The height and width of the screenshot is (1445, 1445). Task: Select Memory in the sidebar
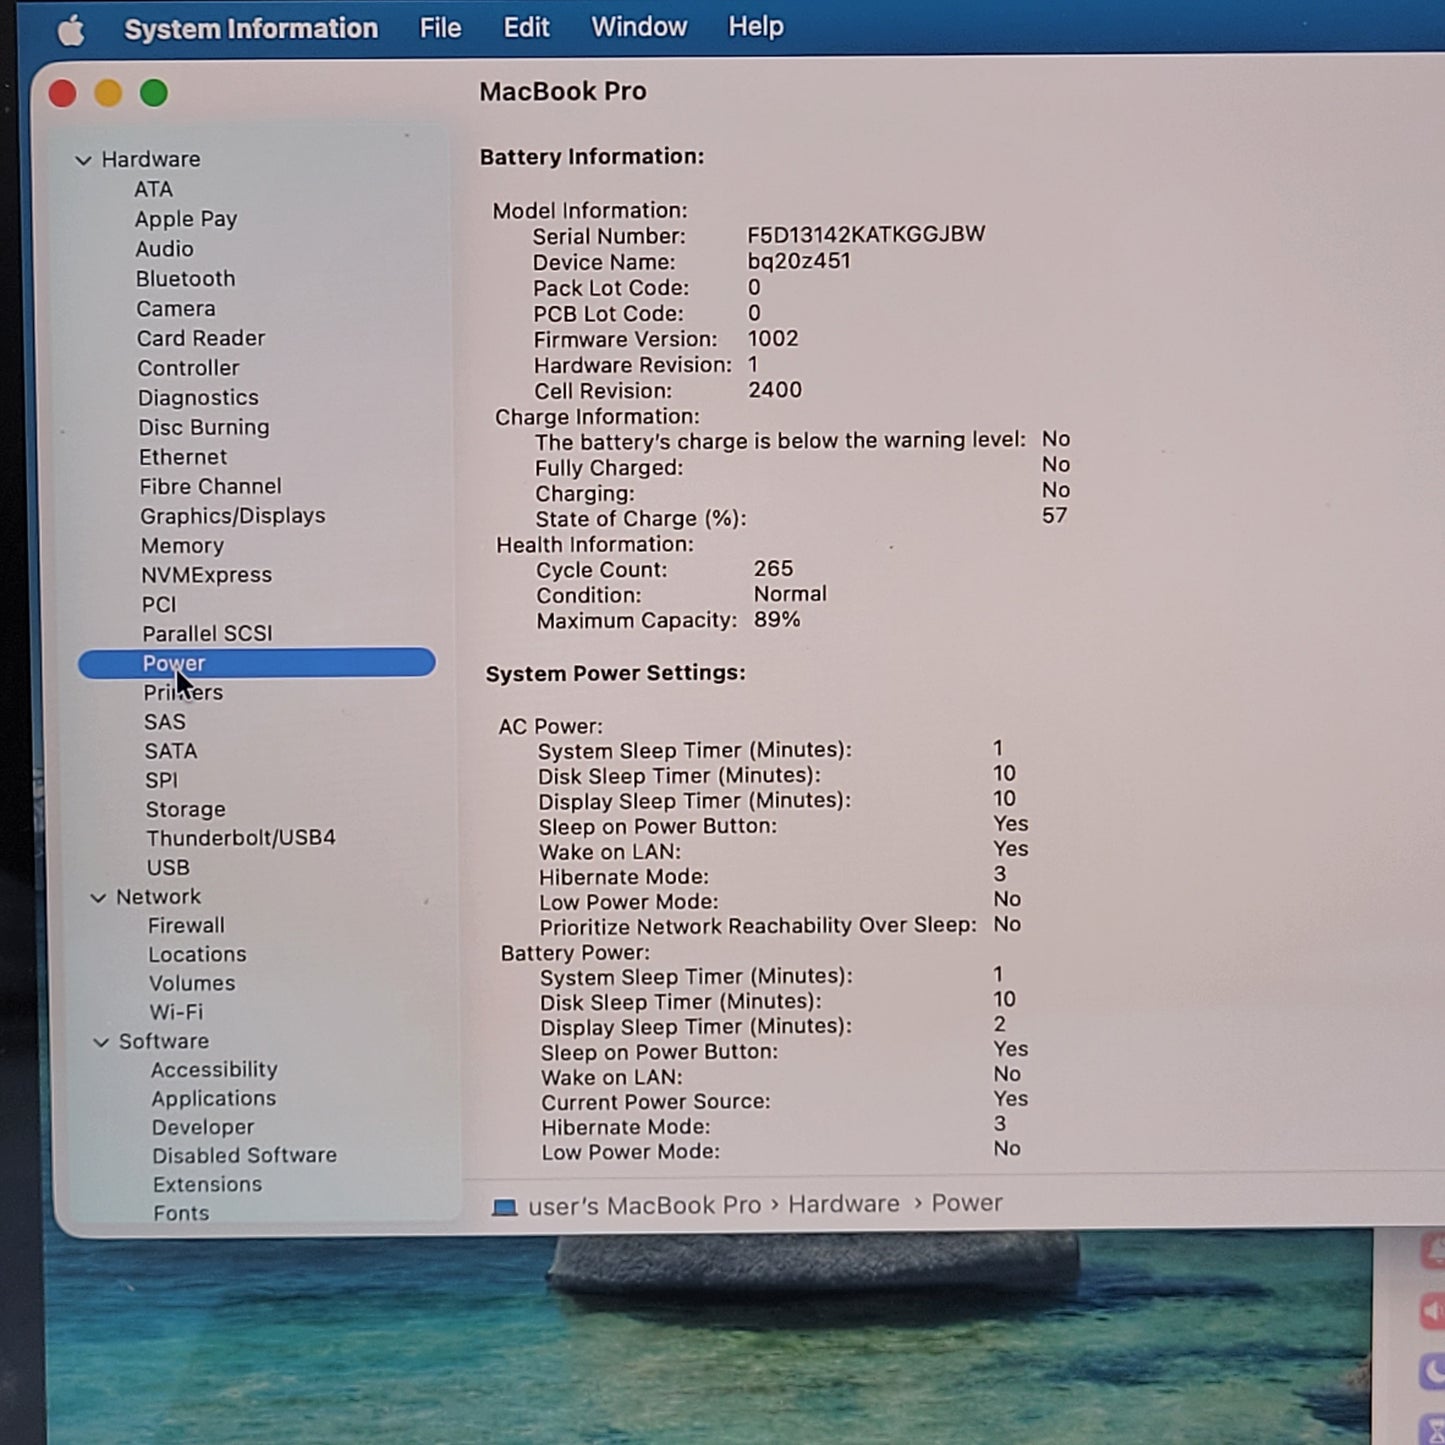pyautogui.click(x=182, y=546)
